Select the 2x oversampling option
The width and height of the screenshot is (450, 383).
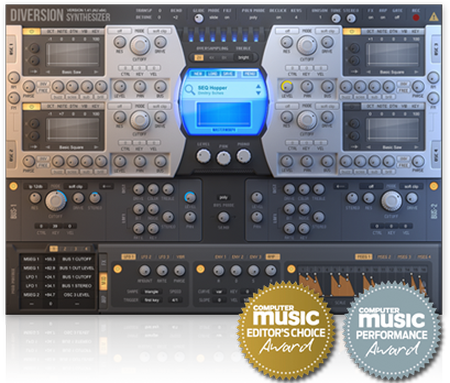(x=199, y=58)
